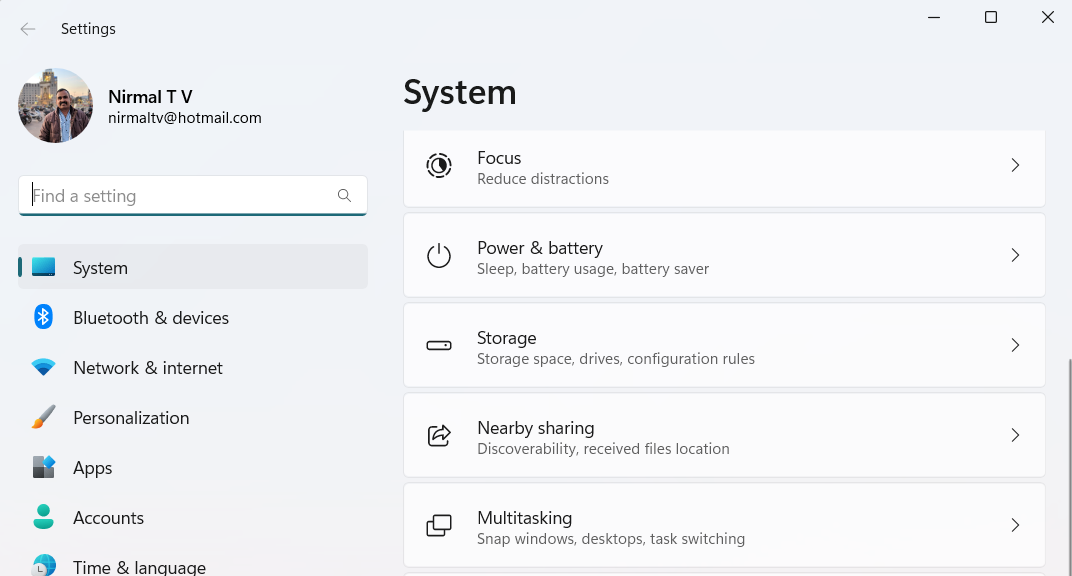
Task: Click the Bluetooth icon in sidebar
Action: (x=43, y=317)
